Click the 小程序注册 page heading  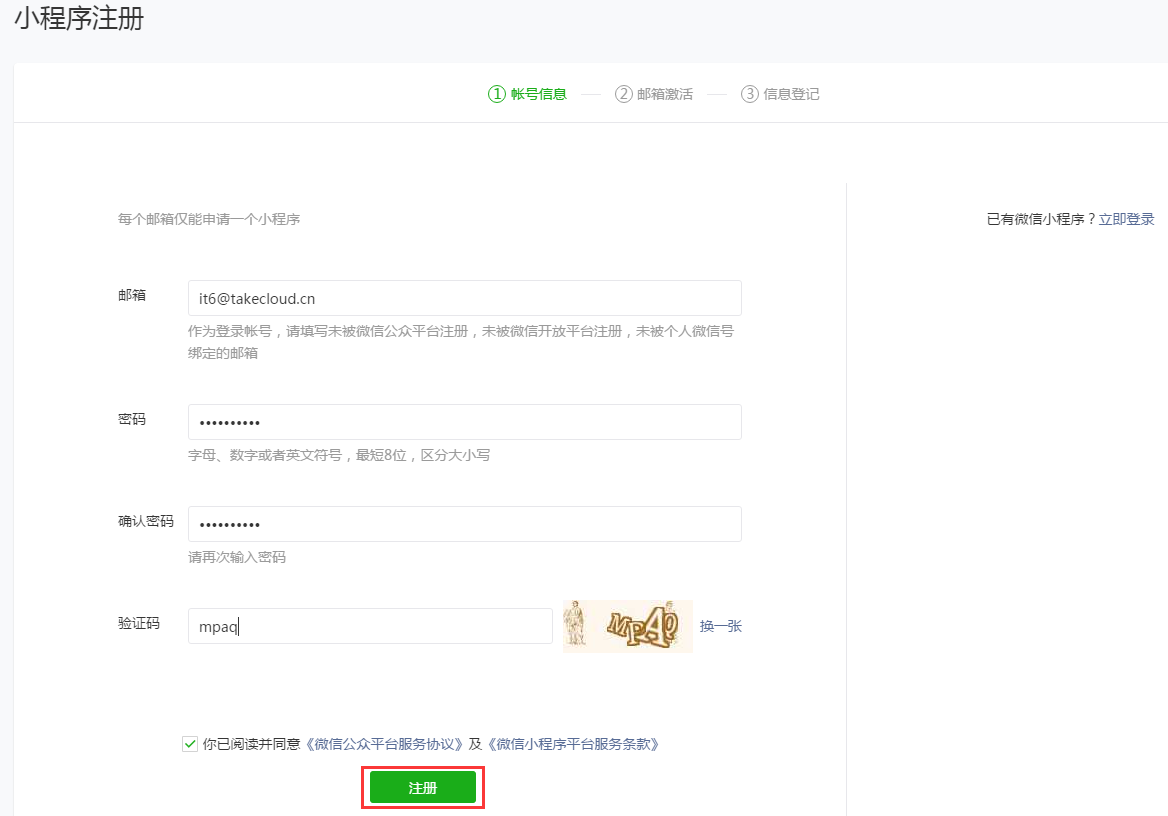[x=79, y=18]
